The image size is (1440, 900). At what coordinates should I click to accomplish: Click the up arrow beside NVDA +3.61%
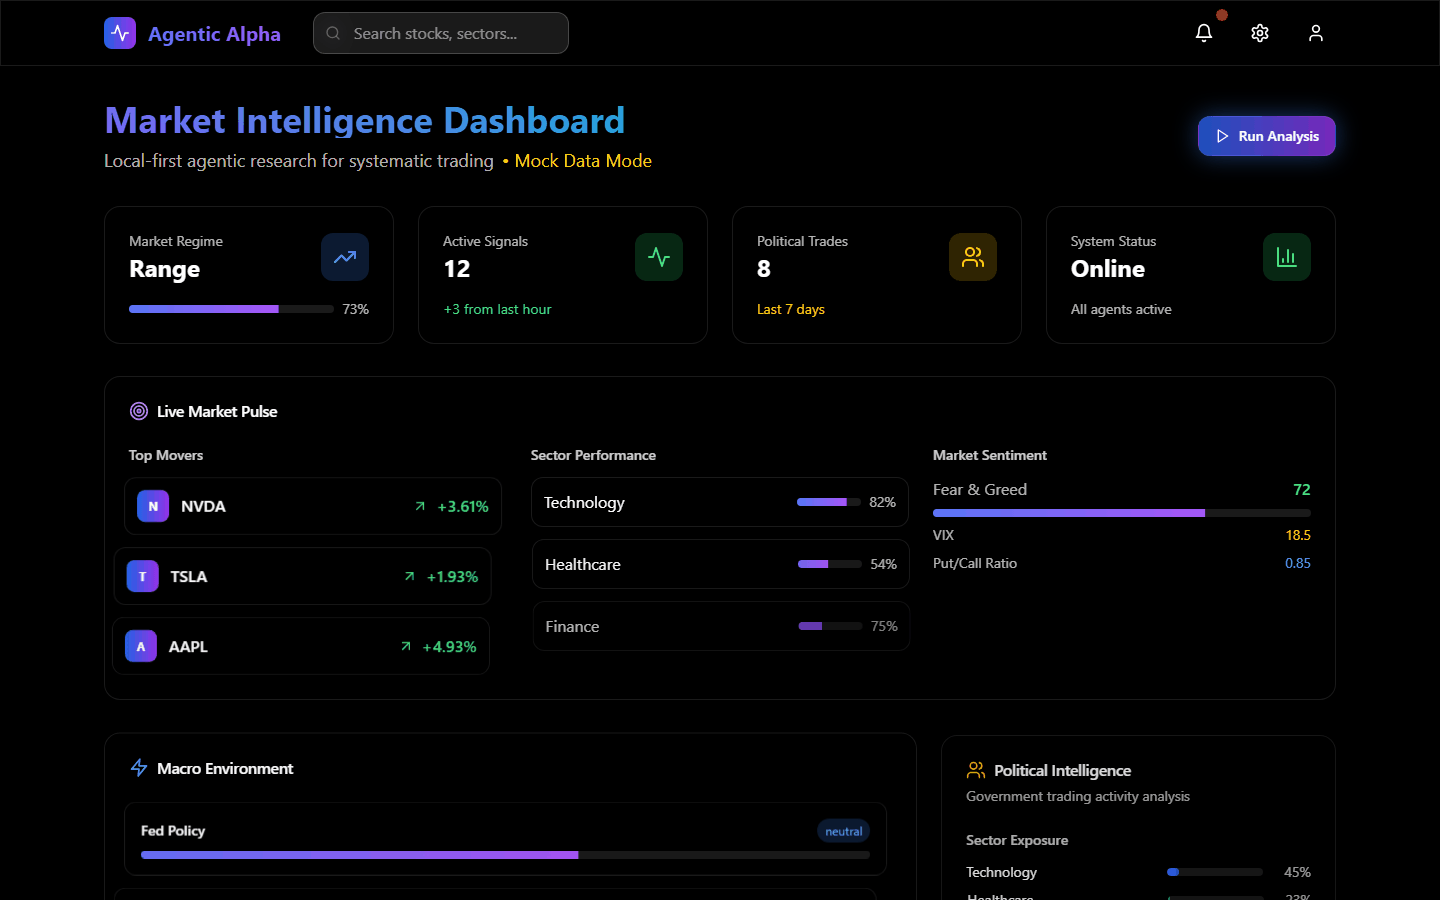pos(420,506)
